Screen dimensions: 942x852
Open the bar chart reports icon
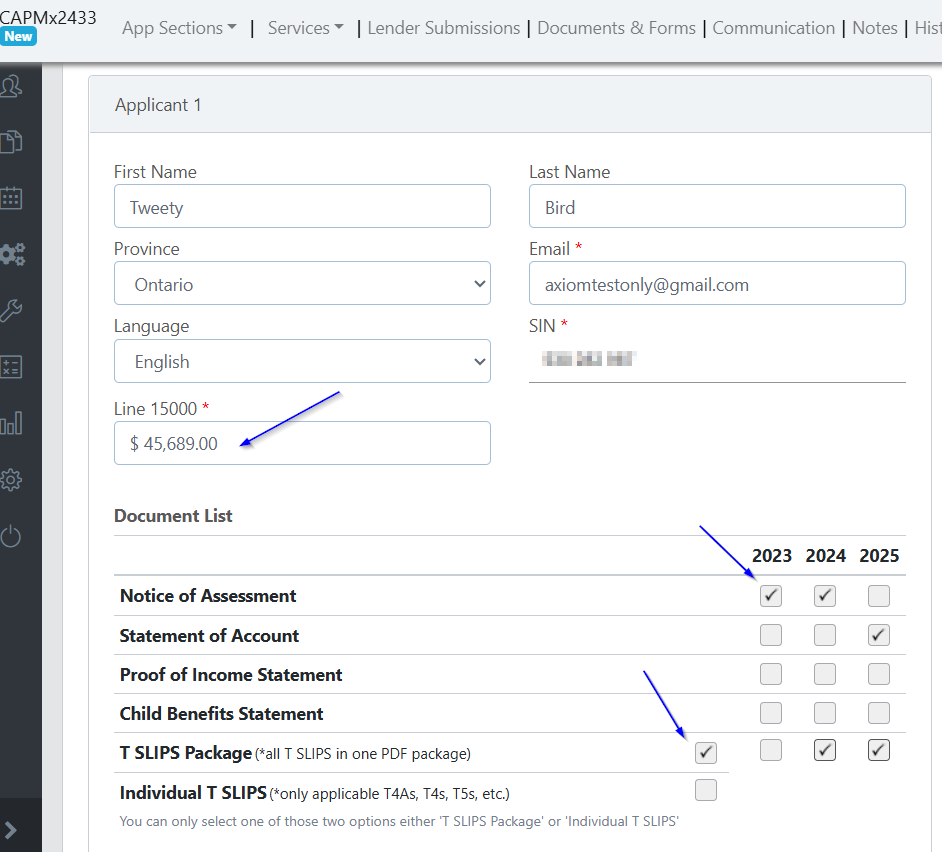click(11, 424)
